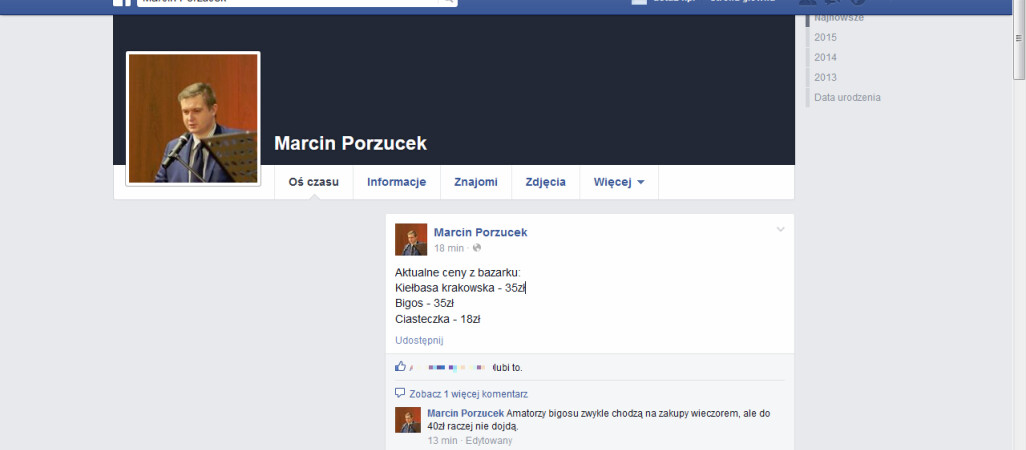Open the post options chevron menu
The image size is (1026, 450).
780,230
